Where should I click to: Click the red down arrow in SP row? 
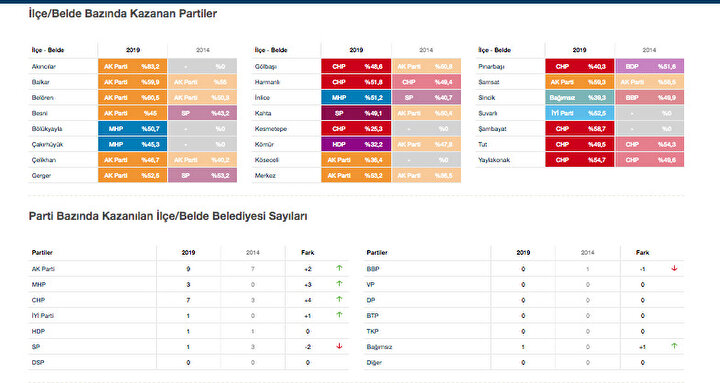click(339, 346)
